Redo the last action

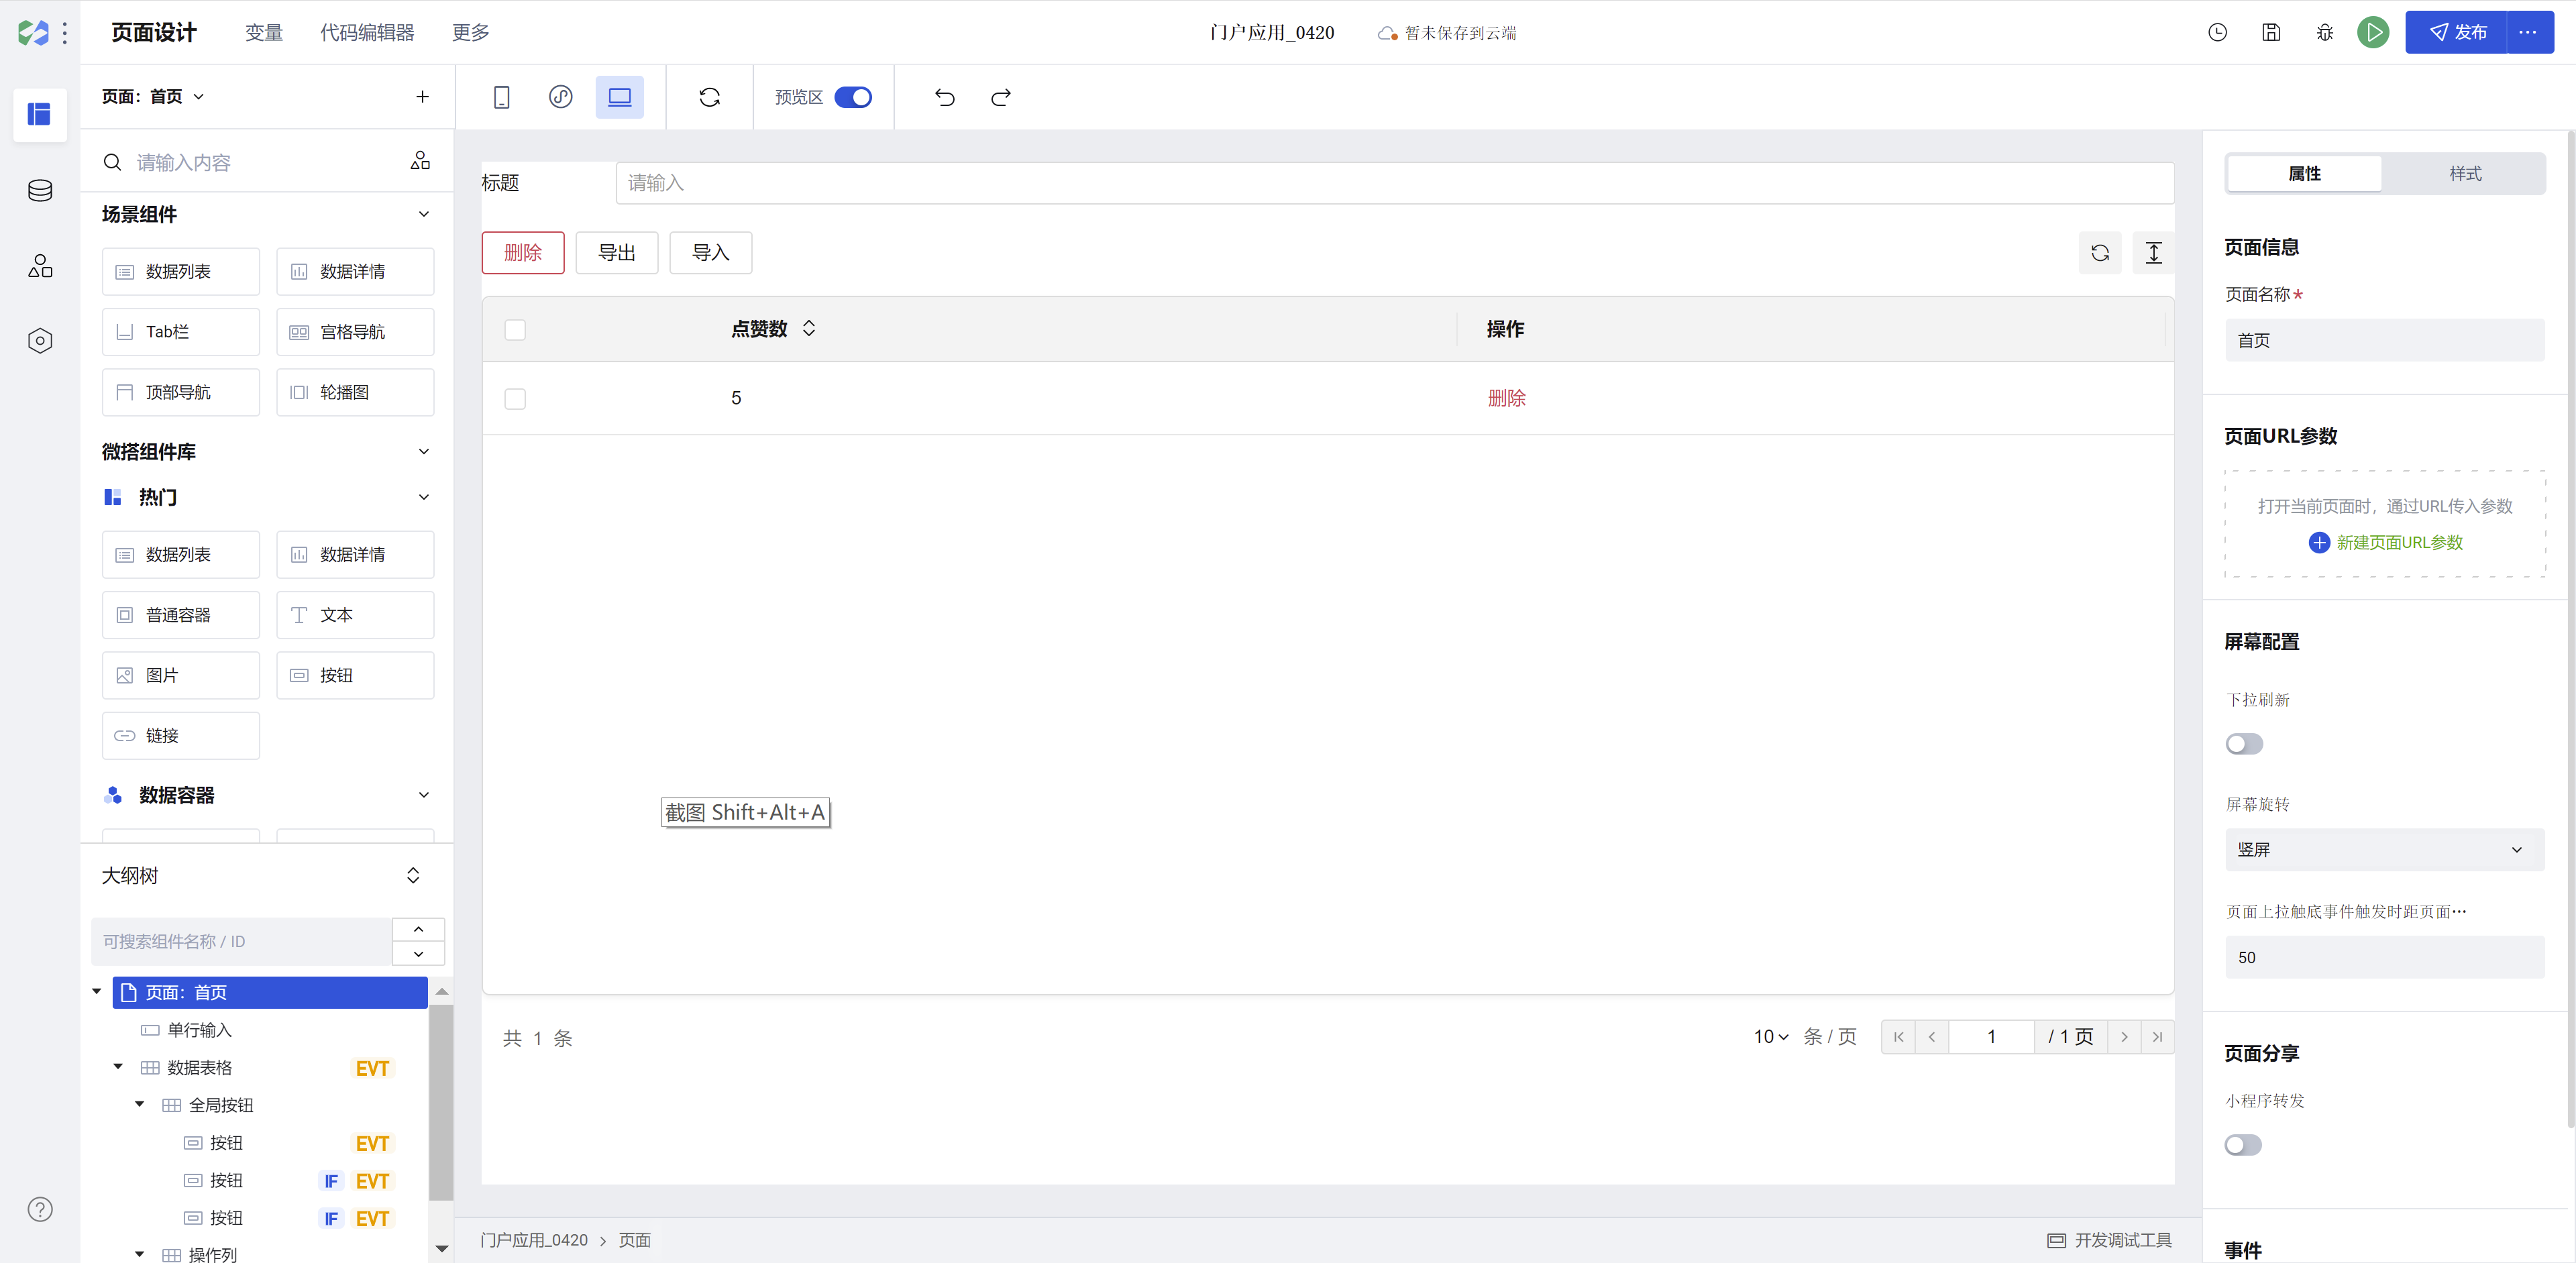1001,97
